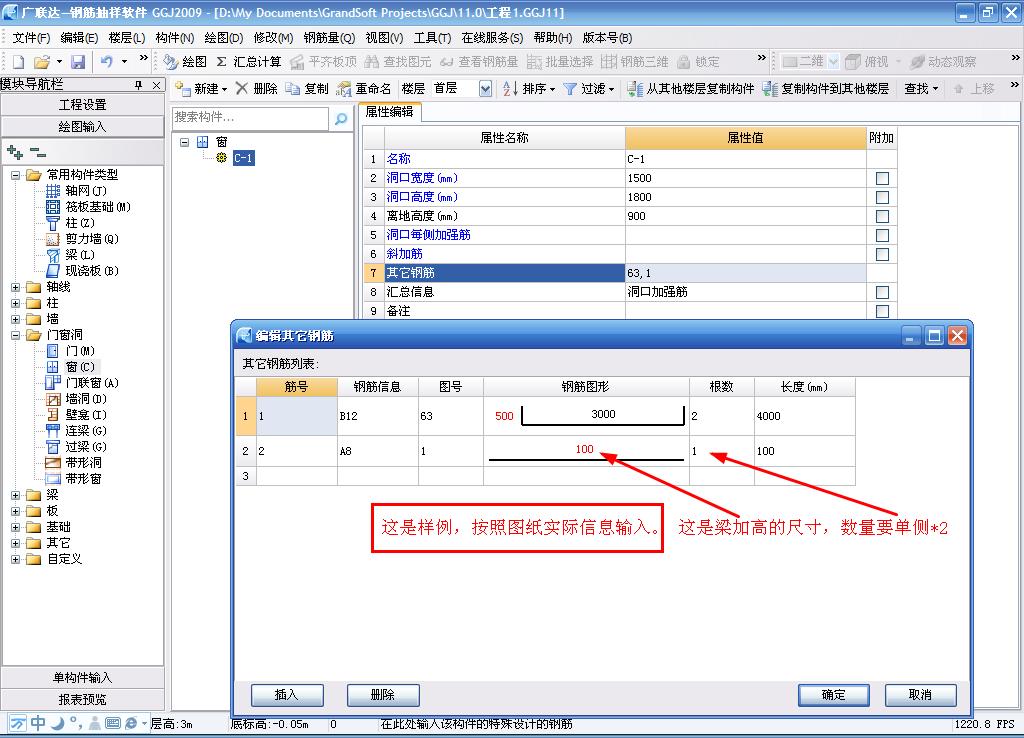Select 门(M) under 门窗洞
This screenshot has height=738, width=1024.
point(80,351)
